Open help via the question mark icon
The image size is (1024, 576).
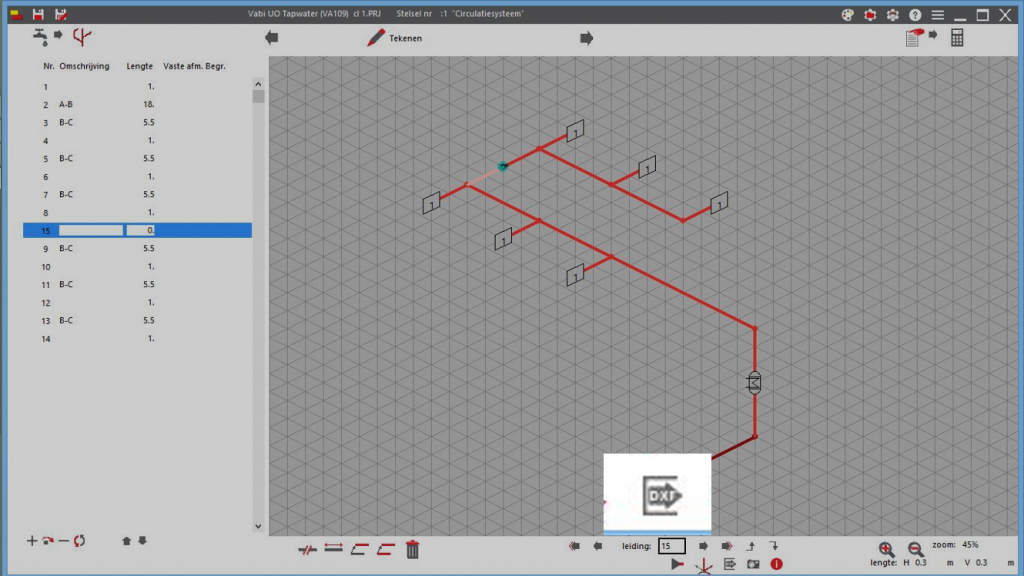[915, 14]
